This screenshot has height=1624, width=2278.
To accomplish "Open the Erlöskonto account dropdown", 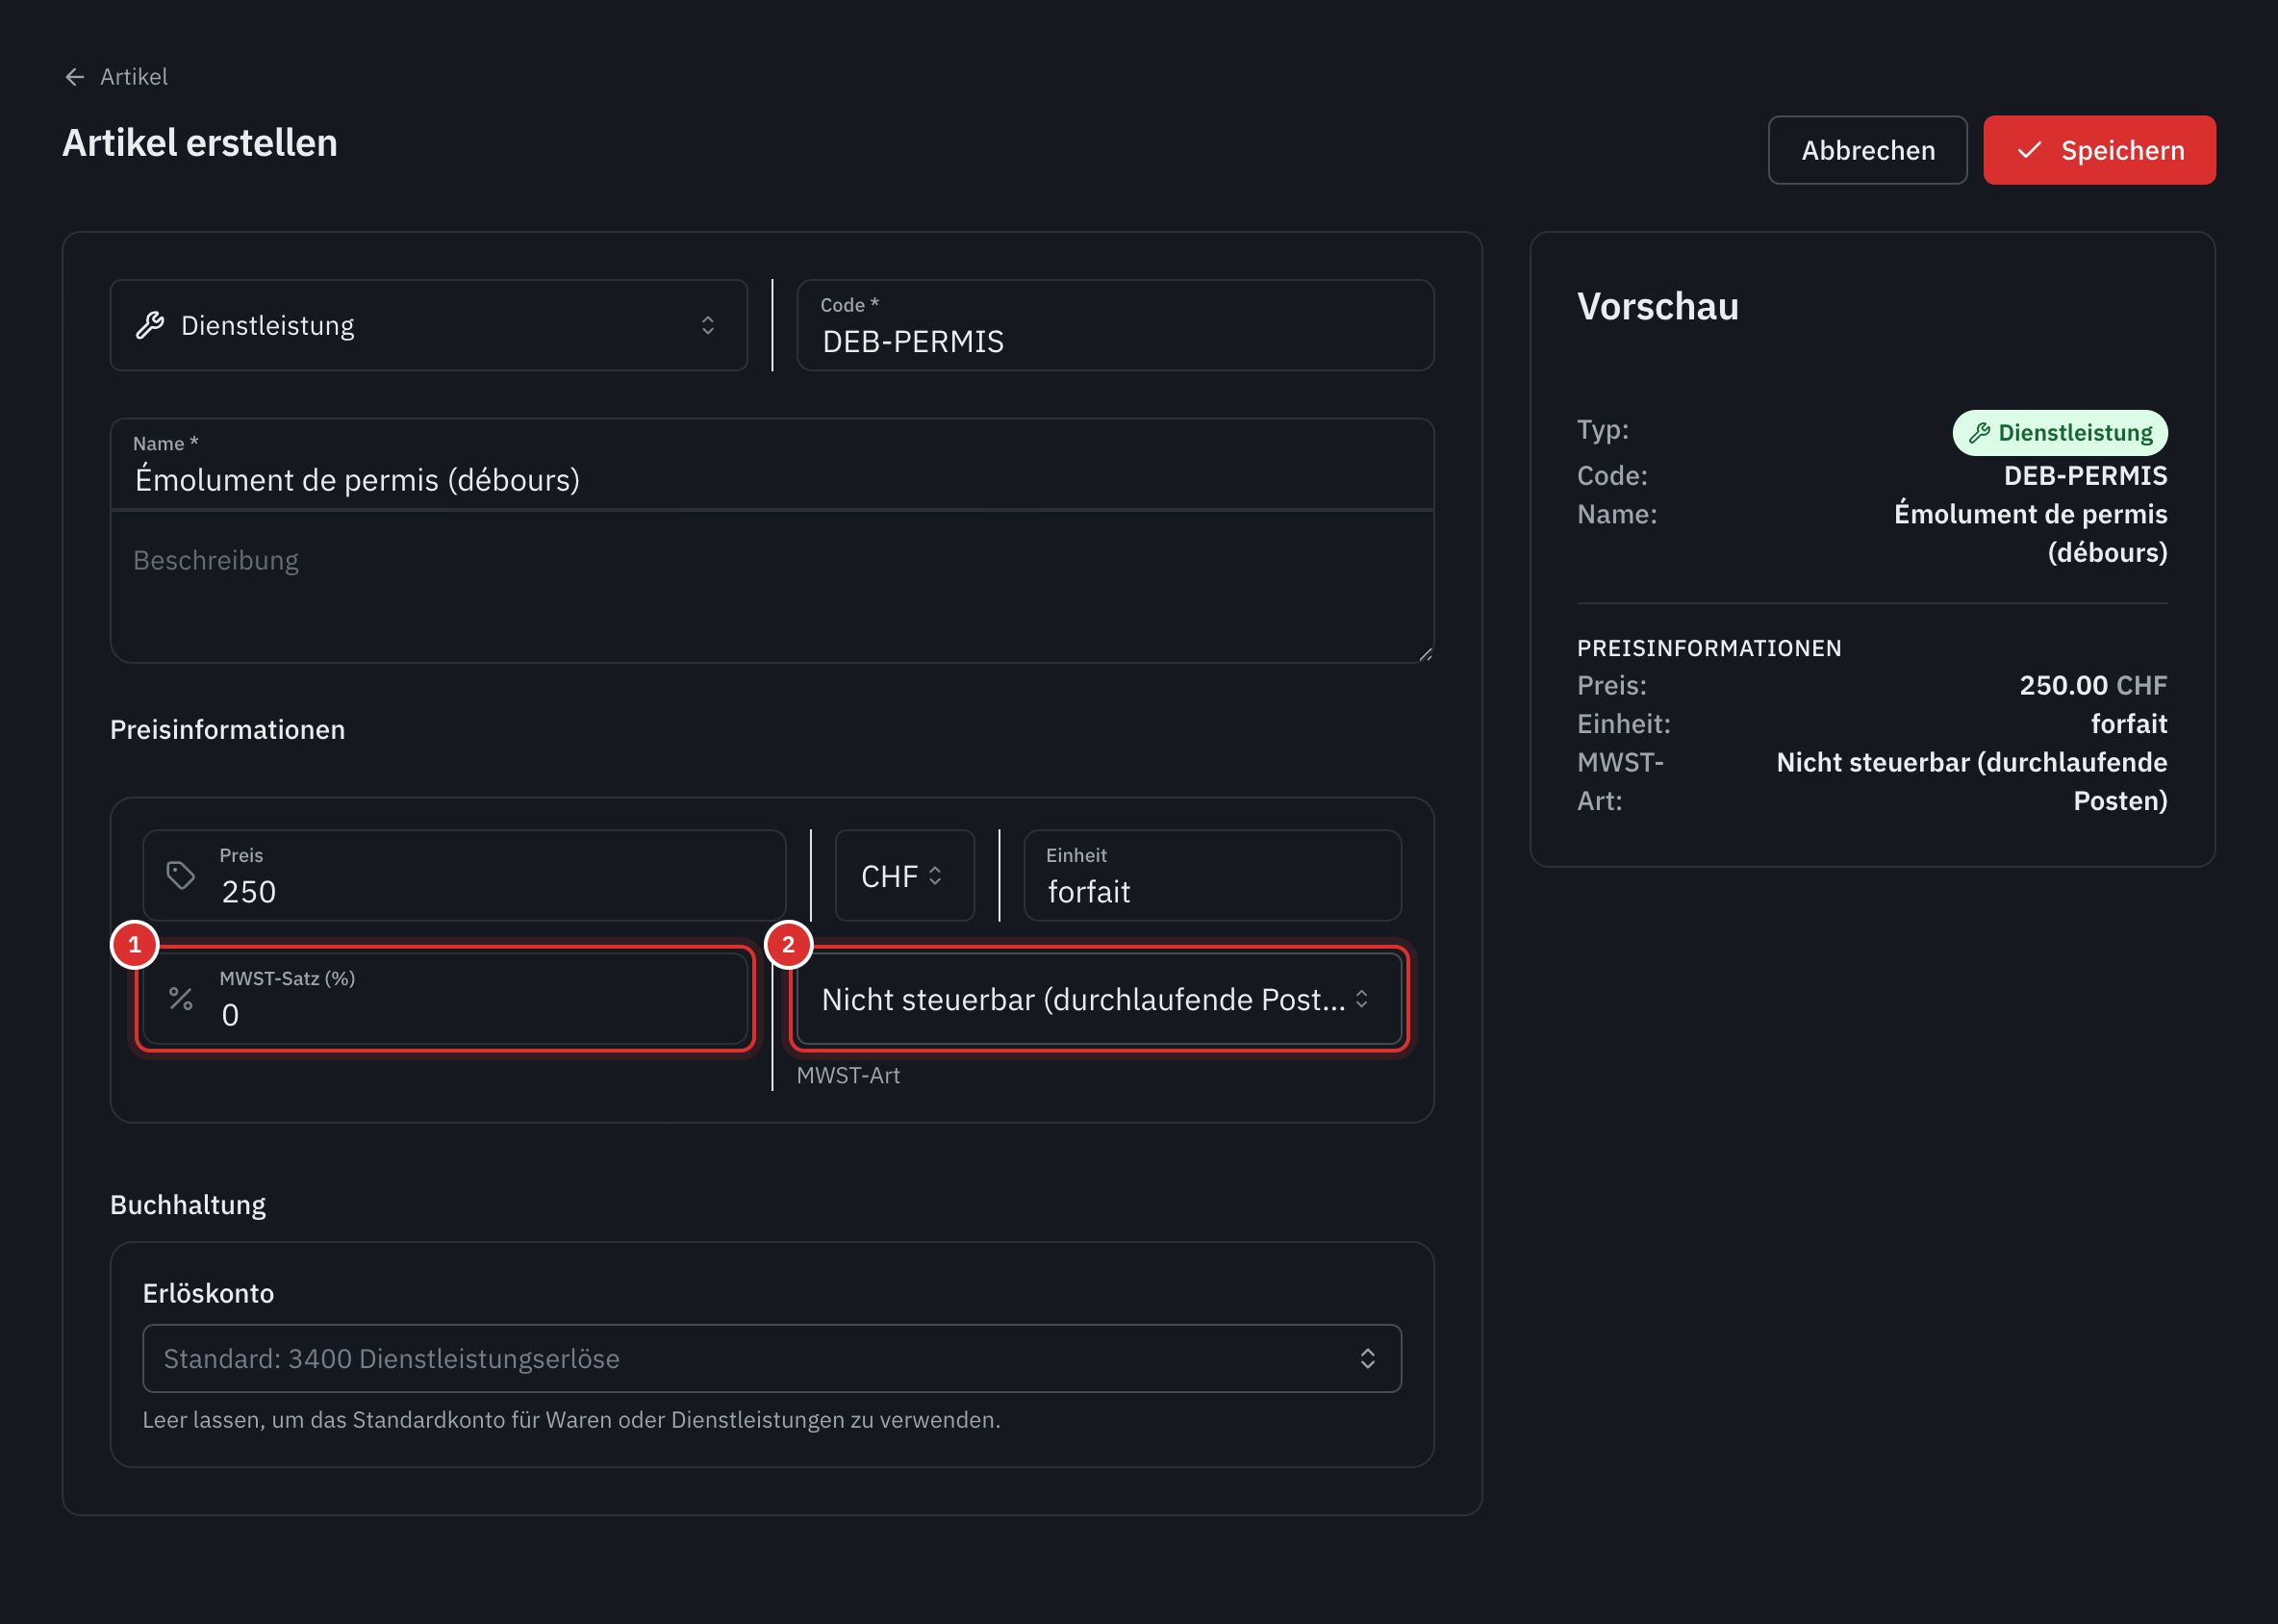I will [772, 1358].
